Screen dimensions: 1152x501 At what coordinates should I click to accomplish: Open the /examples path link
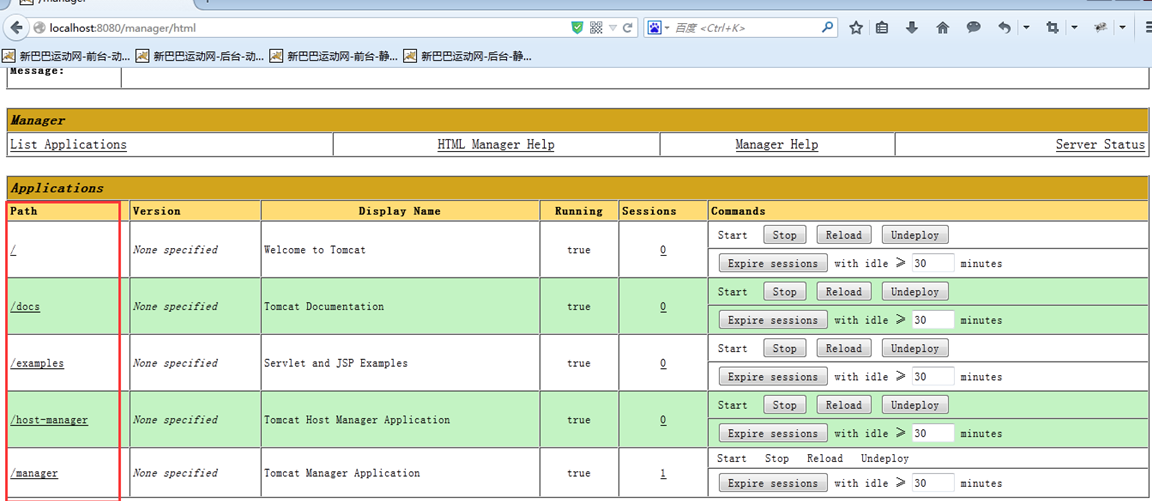pos(37,363)
